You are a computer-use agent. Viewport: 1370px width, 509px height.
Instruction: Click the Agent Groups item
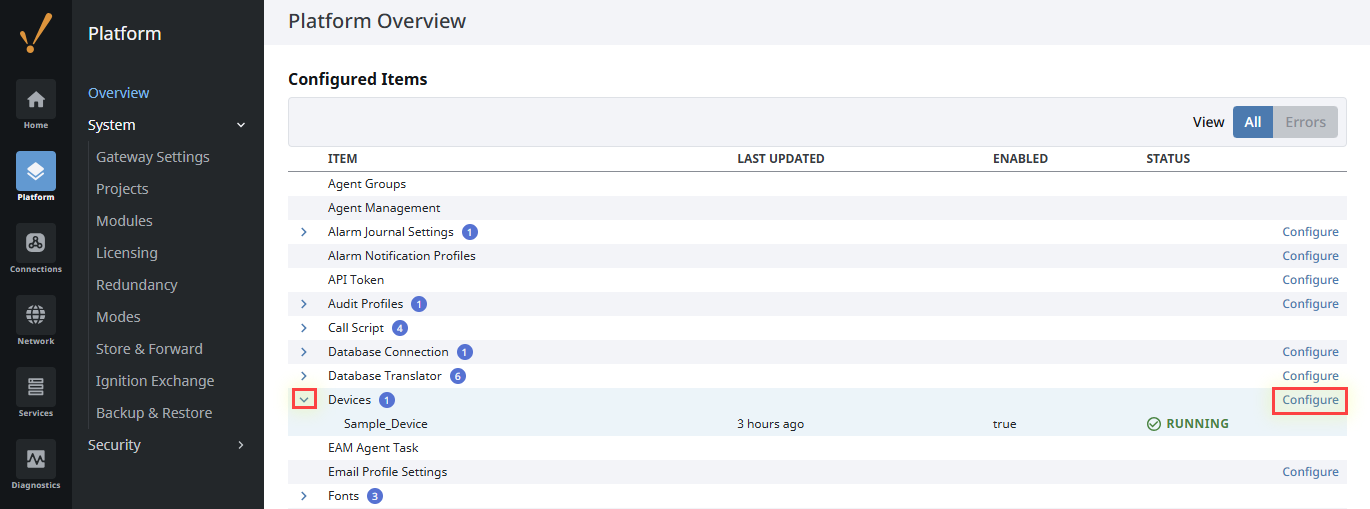point(367,184)
